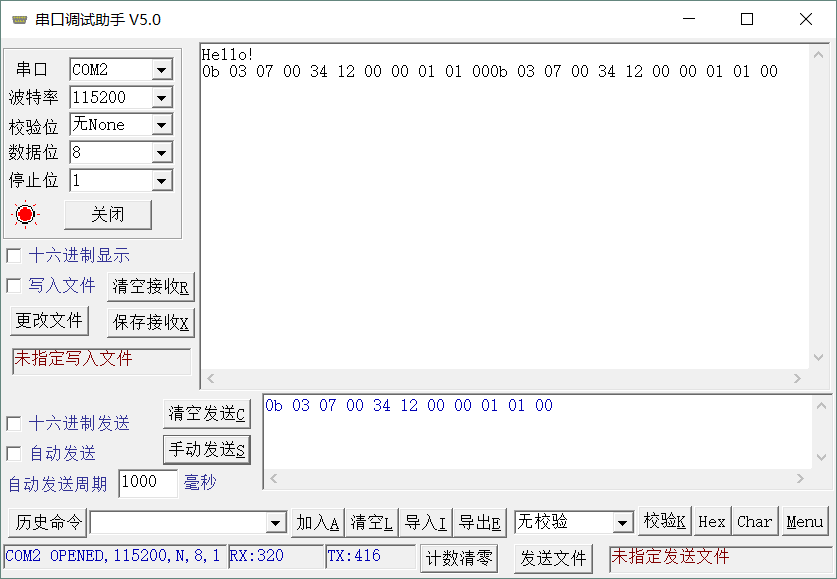The image size is (837, 579).
Task: Click send box horizontal scrollbar right arrow
Action: tap(800, 478)
